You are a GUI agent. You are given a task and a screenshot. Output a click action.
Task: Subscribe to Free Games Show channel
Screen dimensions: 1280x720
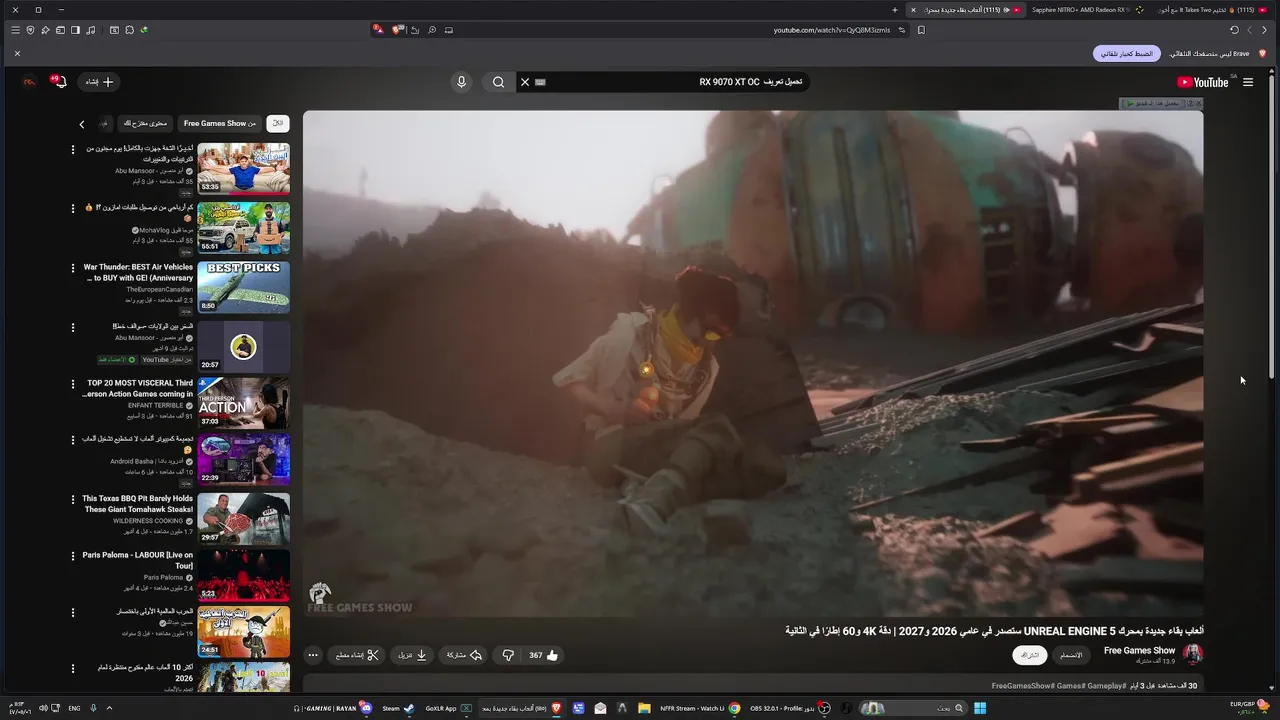1029,655
